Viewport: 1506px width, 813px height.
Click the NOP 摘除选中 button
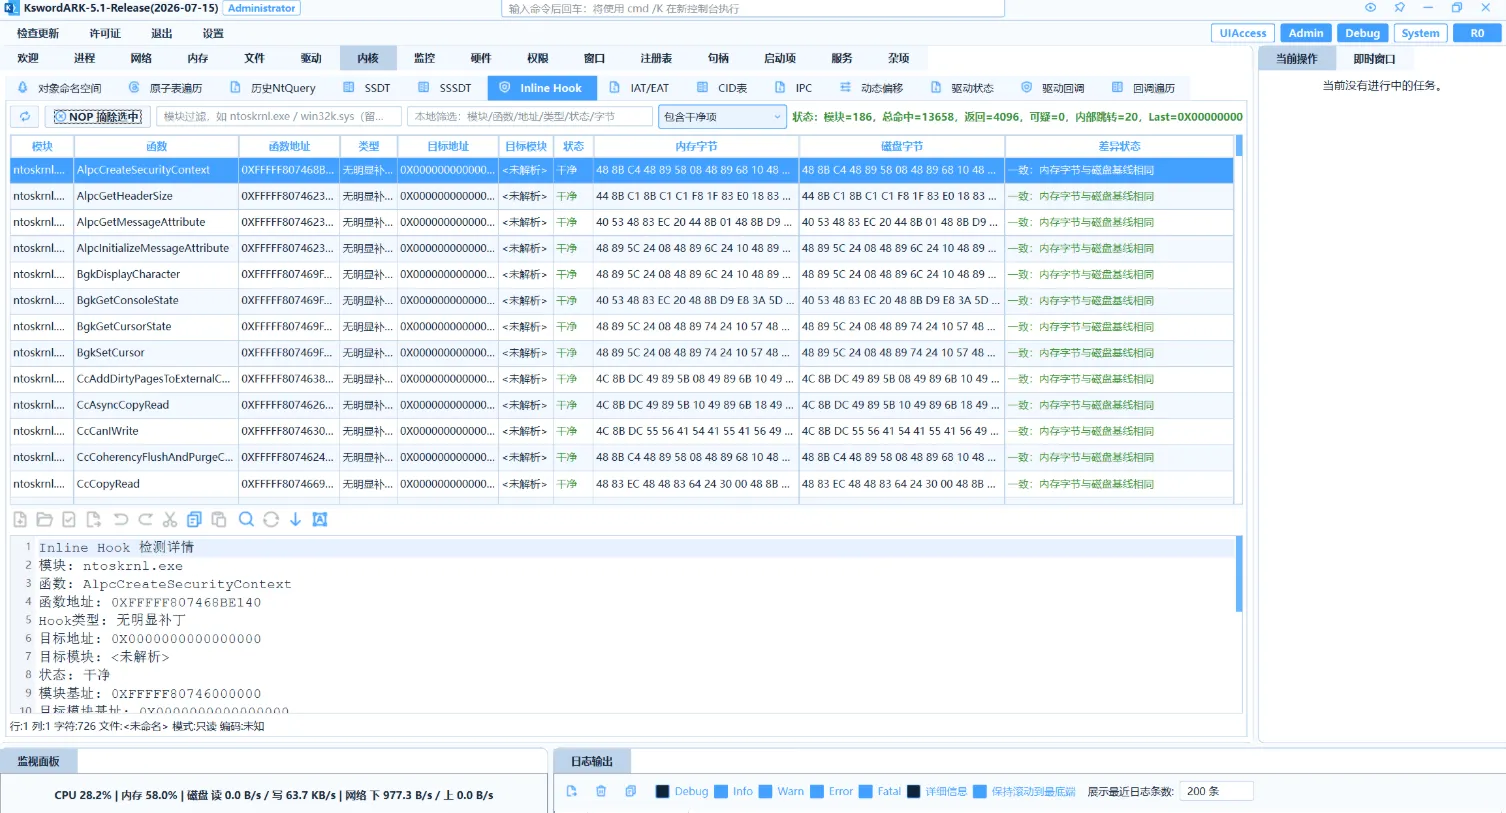(97, 117)
